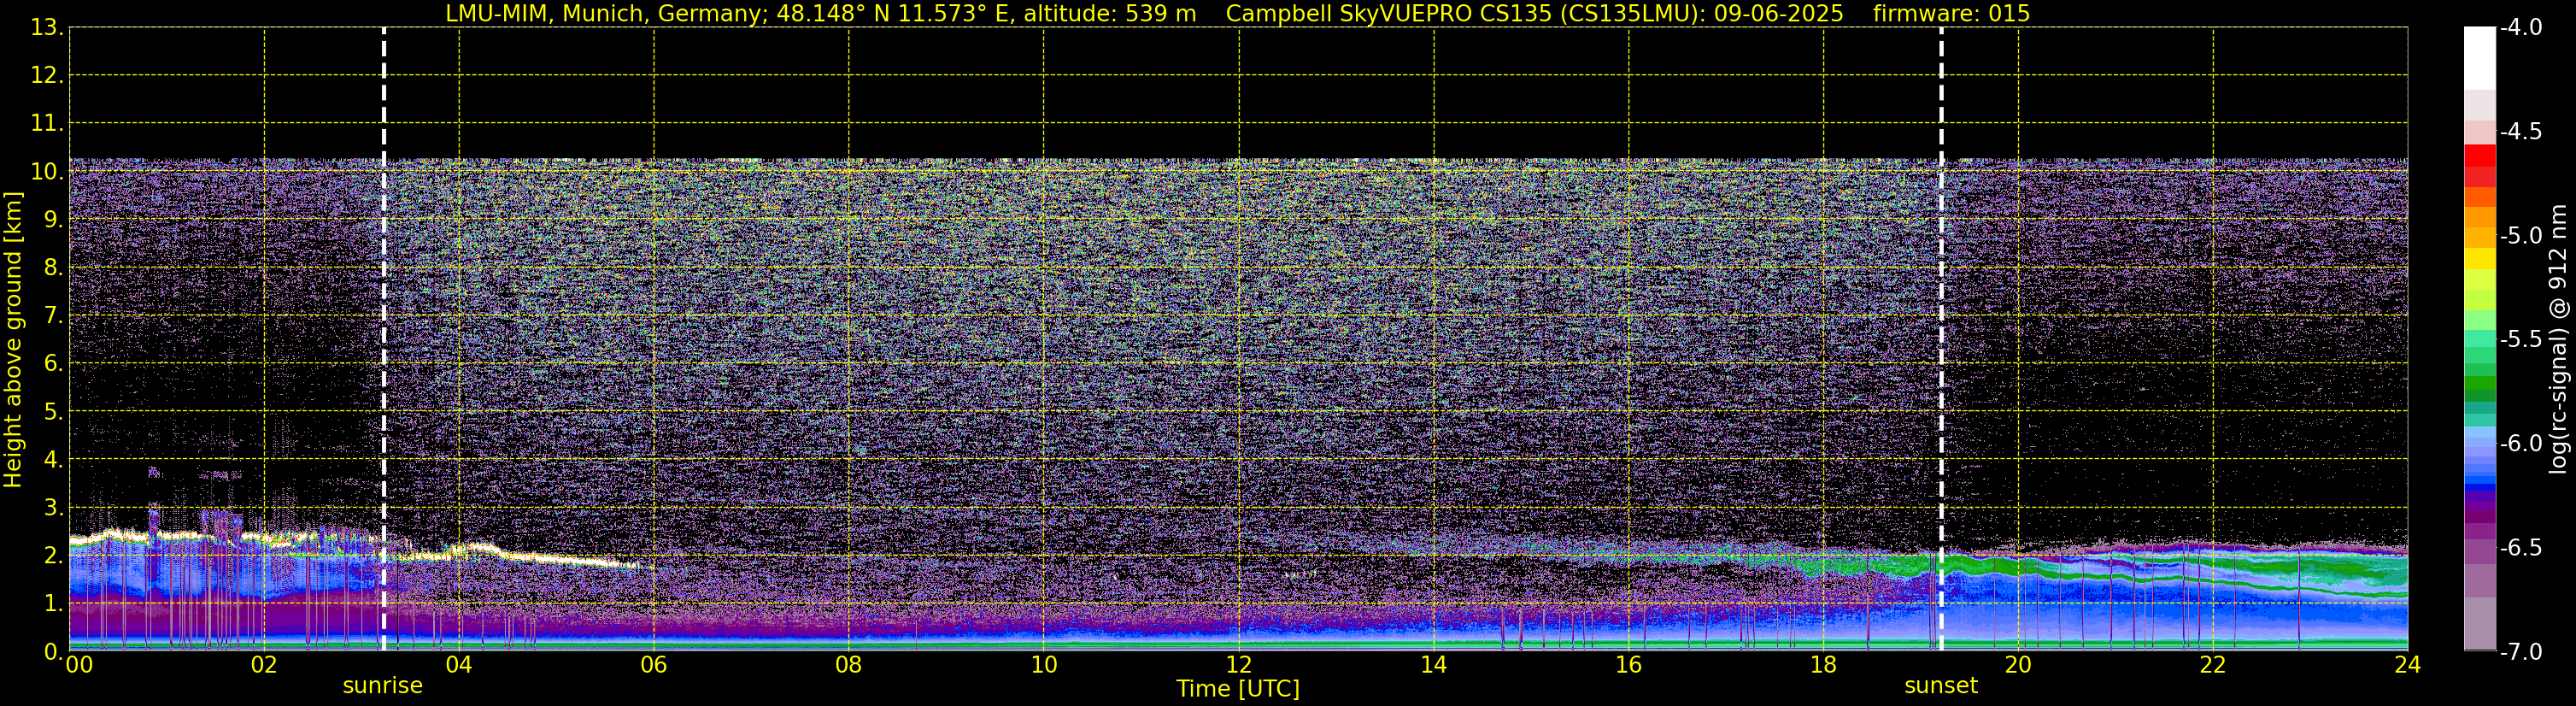Click the height axis tick label '5.'
The height and width of the screenshot is (706, 2576).
click(53, 412)
